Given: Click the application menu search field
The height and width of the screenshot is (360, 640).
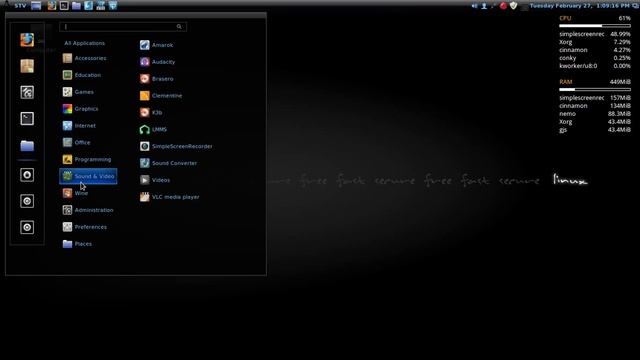Looking at the screenshot, I should pyautogui.click(x=123, y=27).
